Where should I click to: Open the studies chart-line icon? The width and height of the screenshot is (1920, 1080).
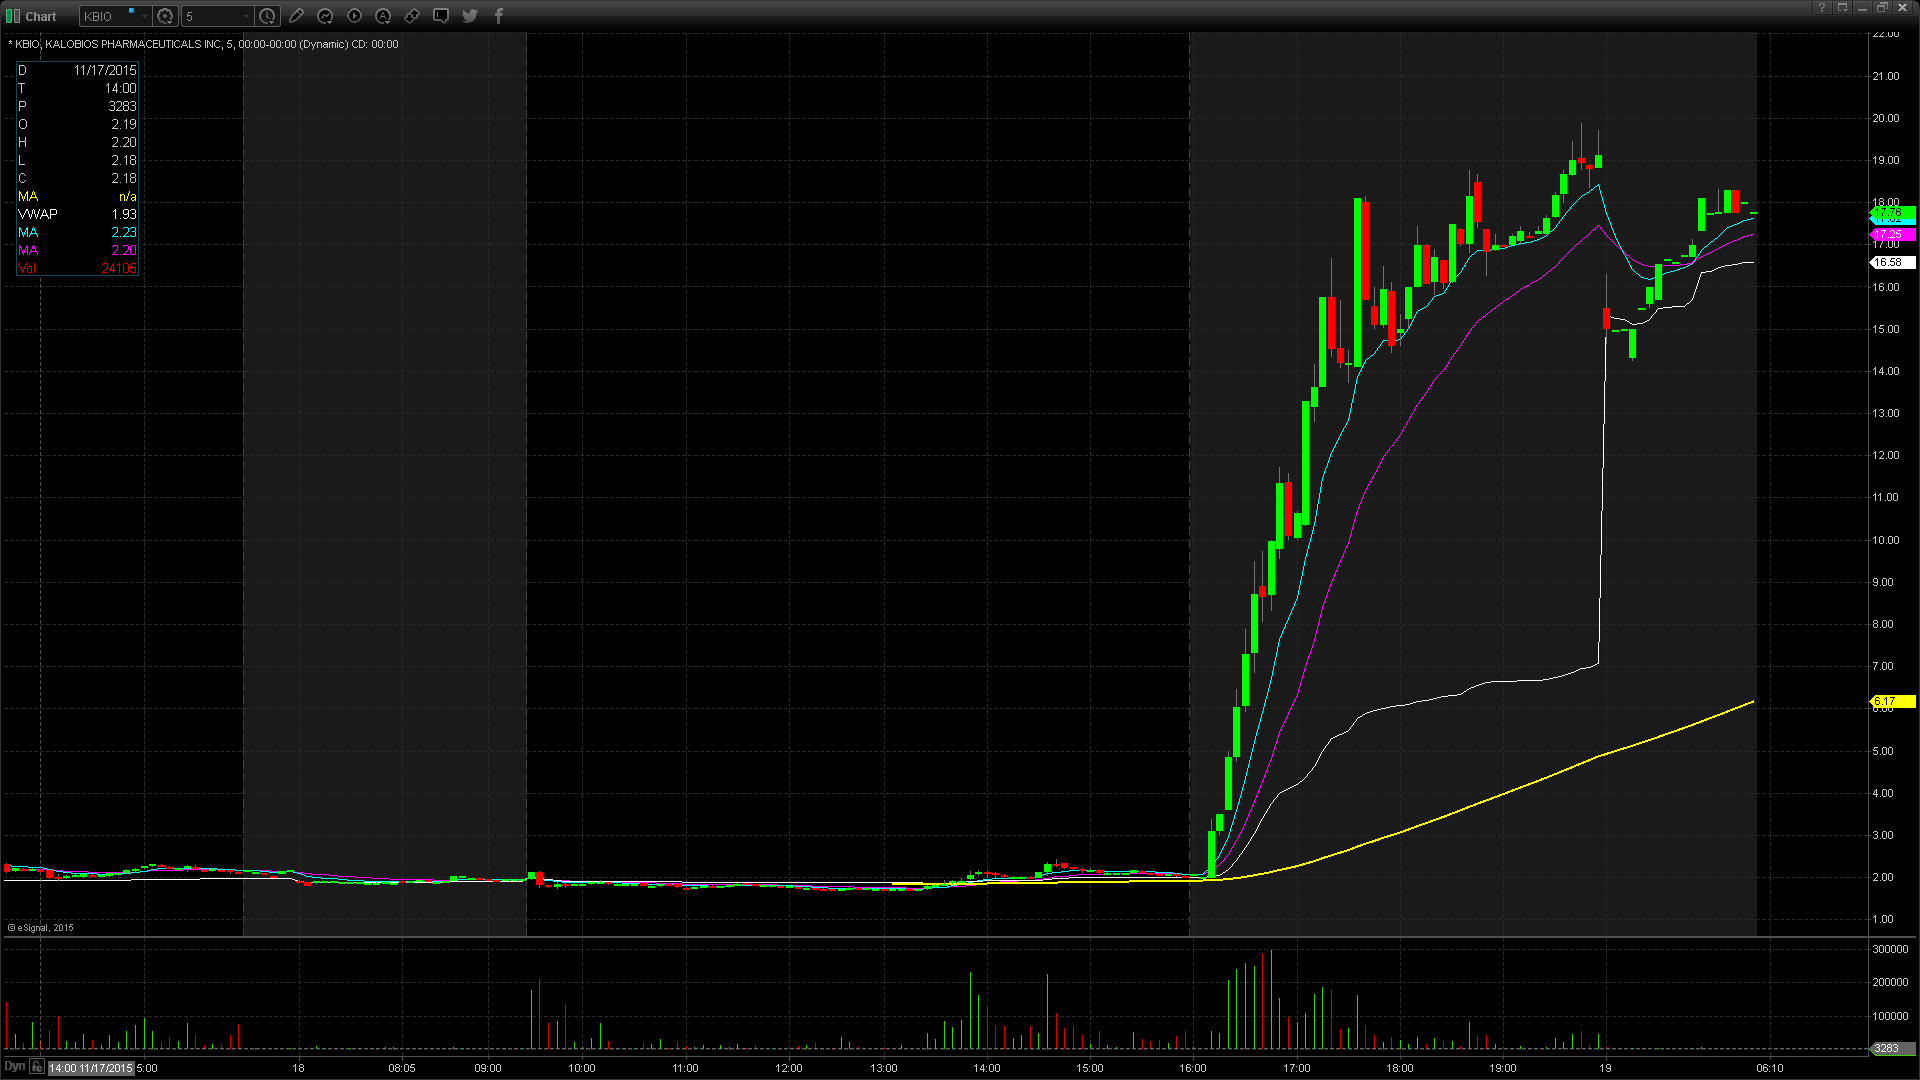coord(325,16)
